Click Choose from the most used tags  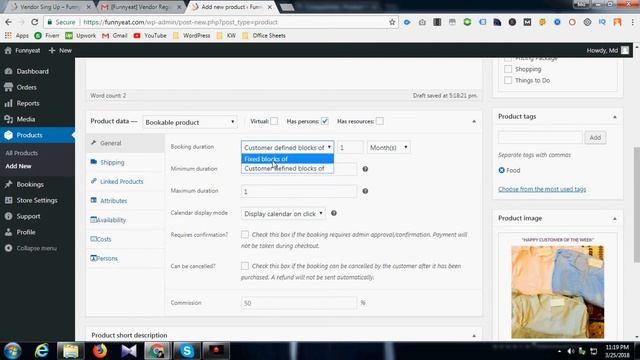pos(542,189)
